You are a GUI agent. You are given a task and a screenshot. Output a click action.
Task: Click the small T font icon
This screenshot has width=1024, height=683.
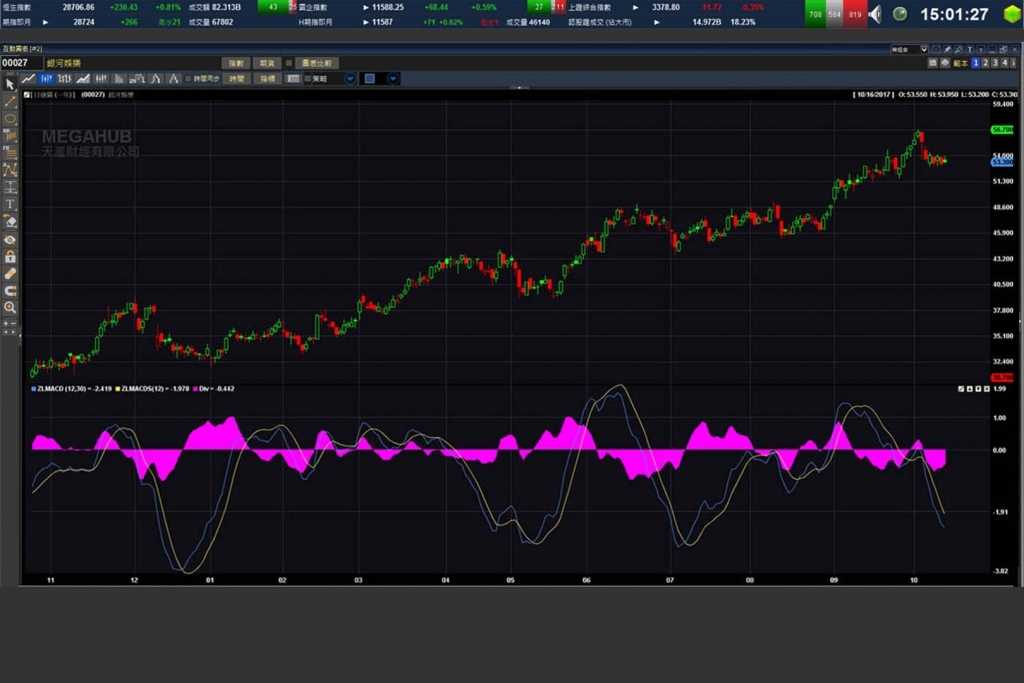(x=981, y=49)
